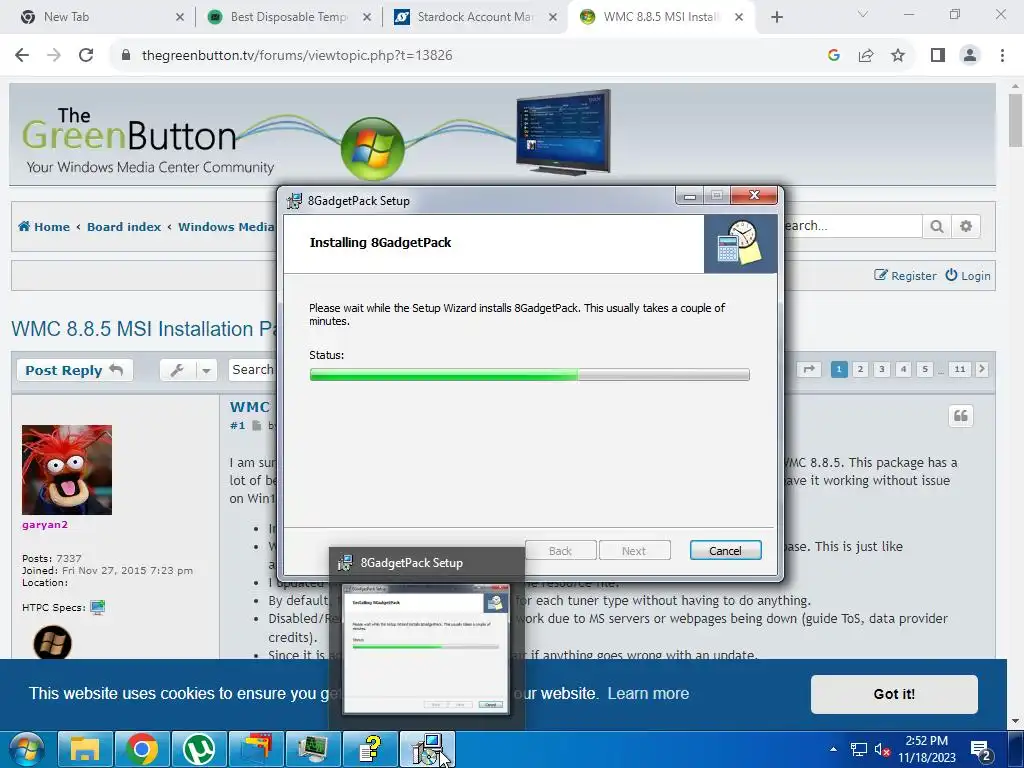Image resolution: width=1024 pixels, height=768 pixels.
Task: Go to page 5 of topic
Action: (x=925, y=370)
